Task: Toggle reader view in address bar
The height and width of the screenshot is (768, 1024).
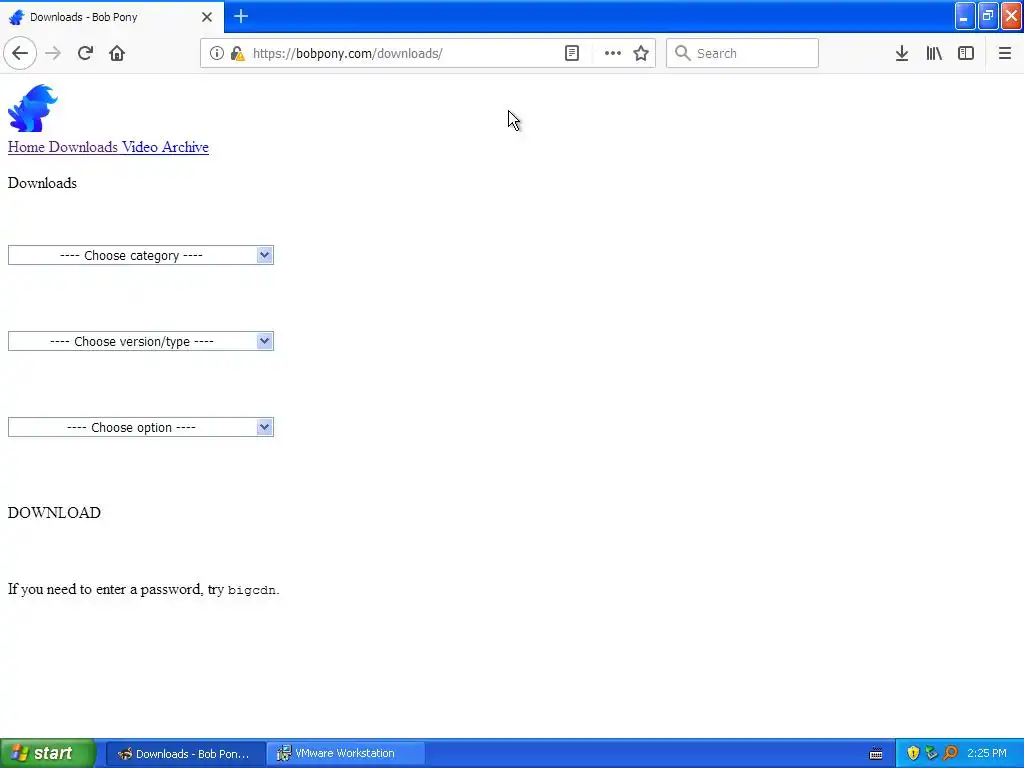Action: 571,54
